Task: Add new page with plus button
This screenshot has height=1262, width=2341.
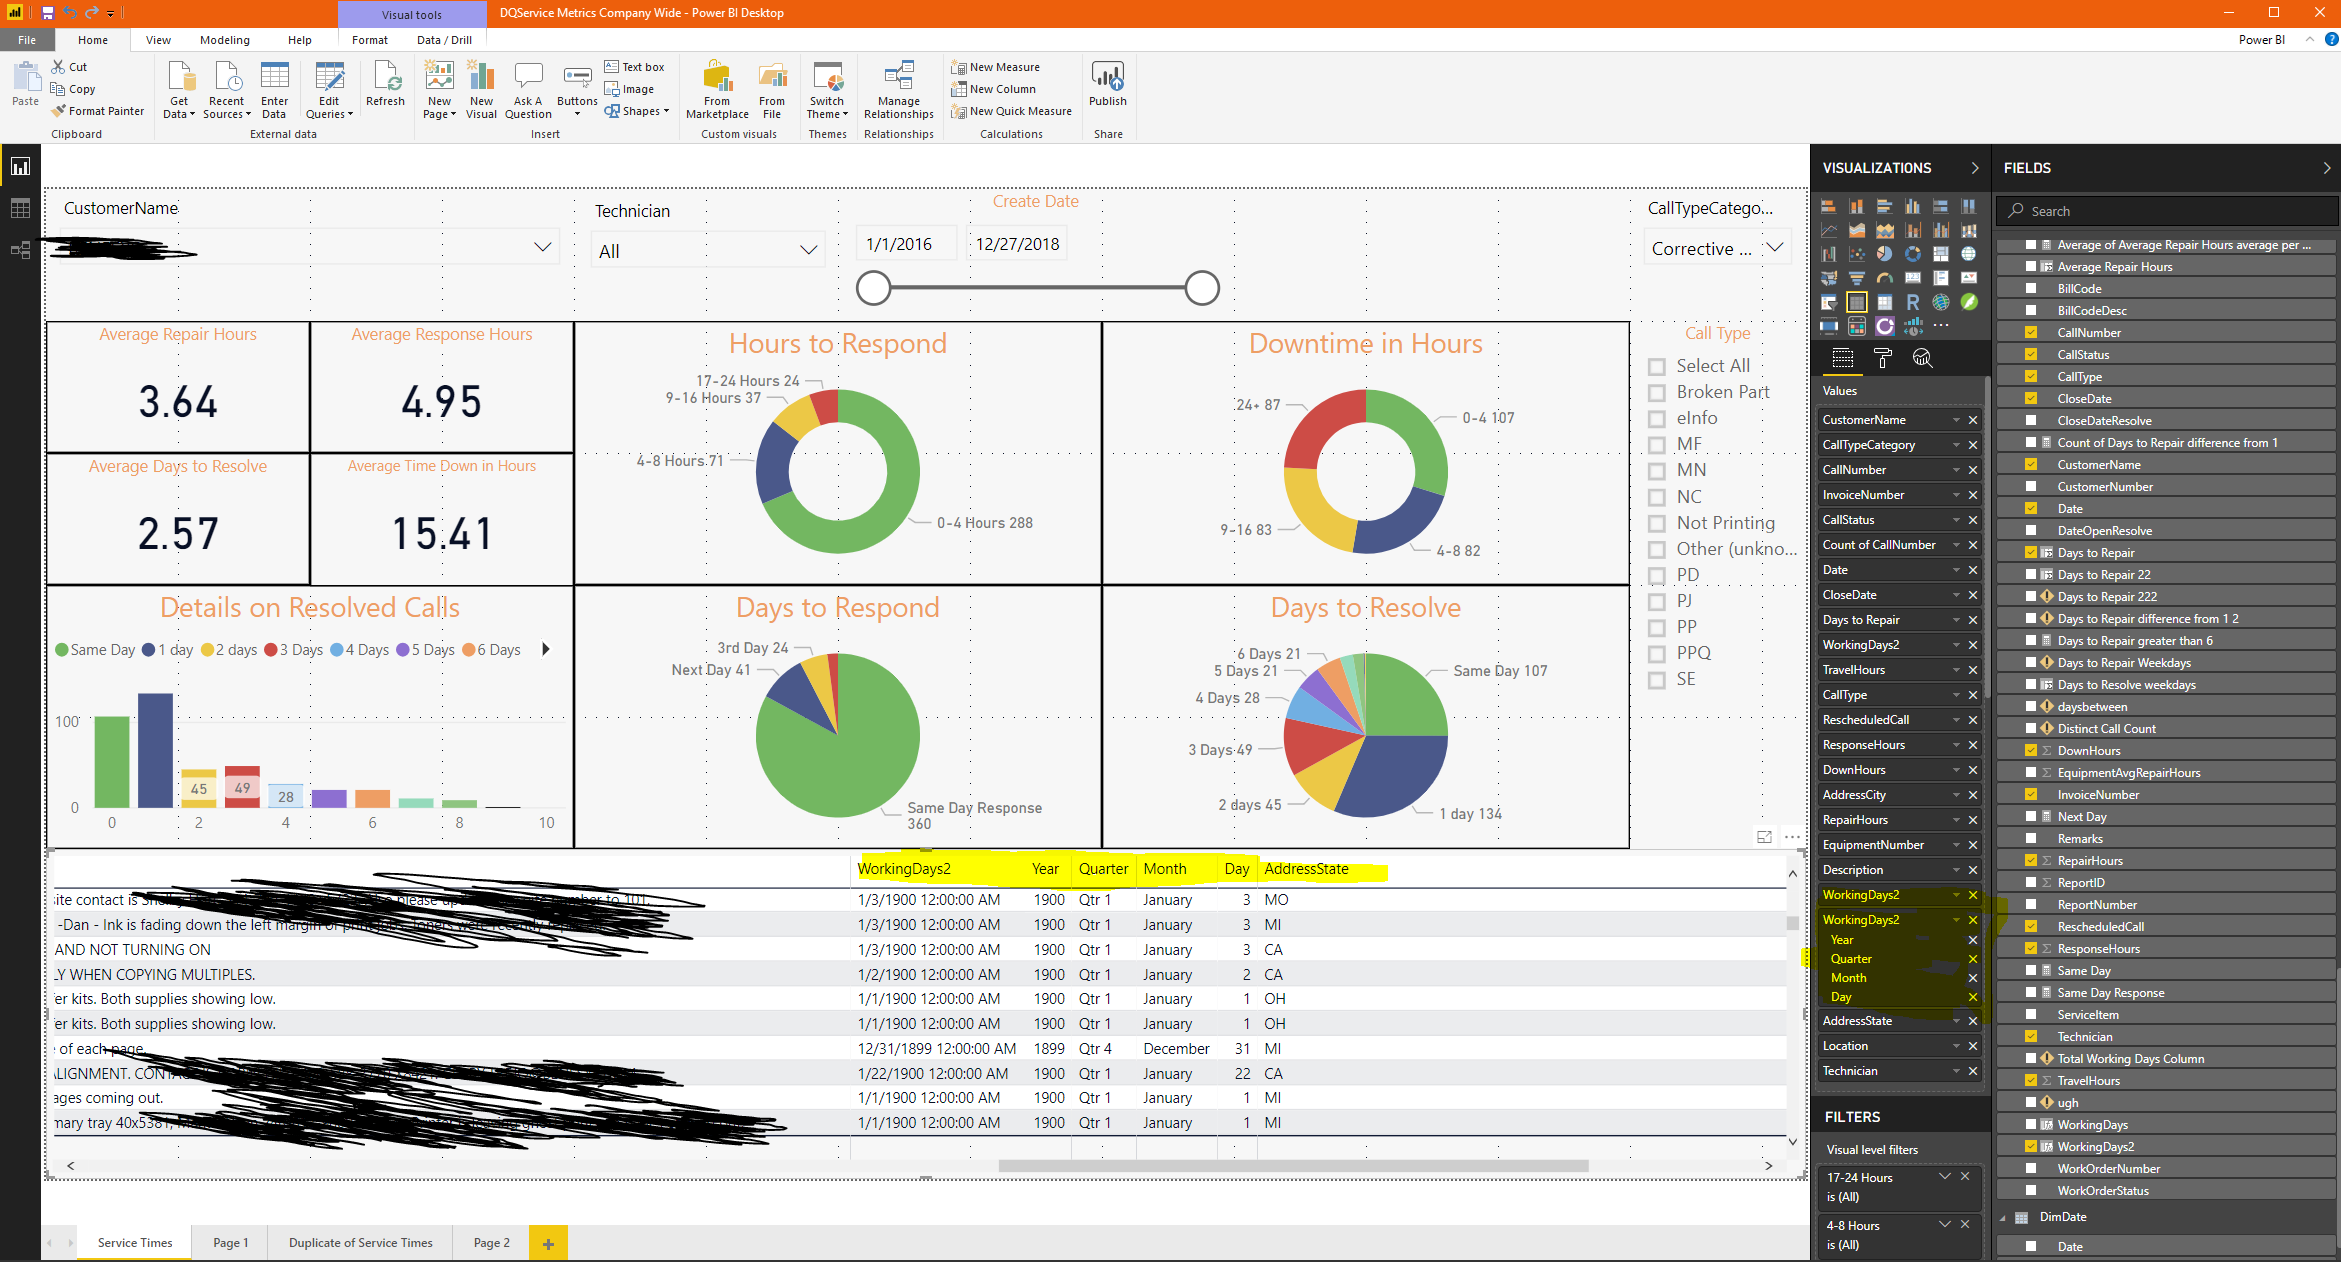Action: [548, 1244]
